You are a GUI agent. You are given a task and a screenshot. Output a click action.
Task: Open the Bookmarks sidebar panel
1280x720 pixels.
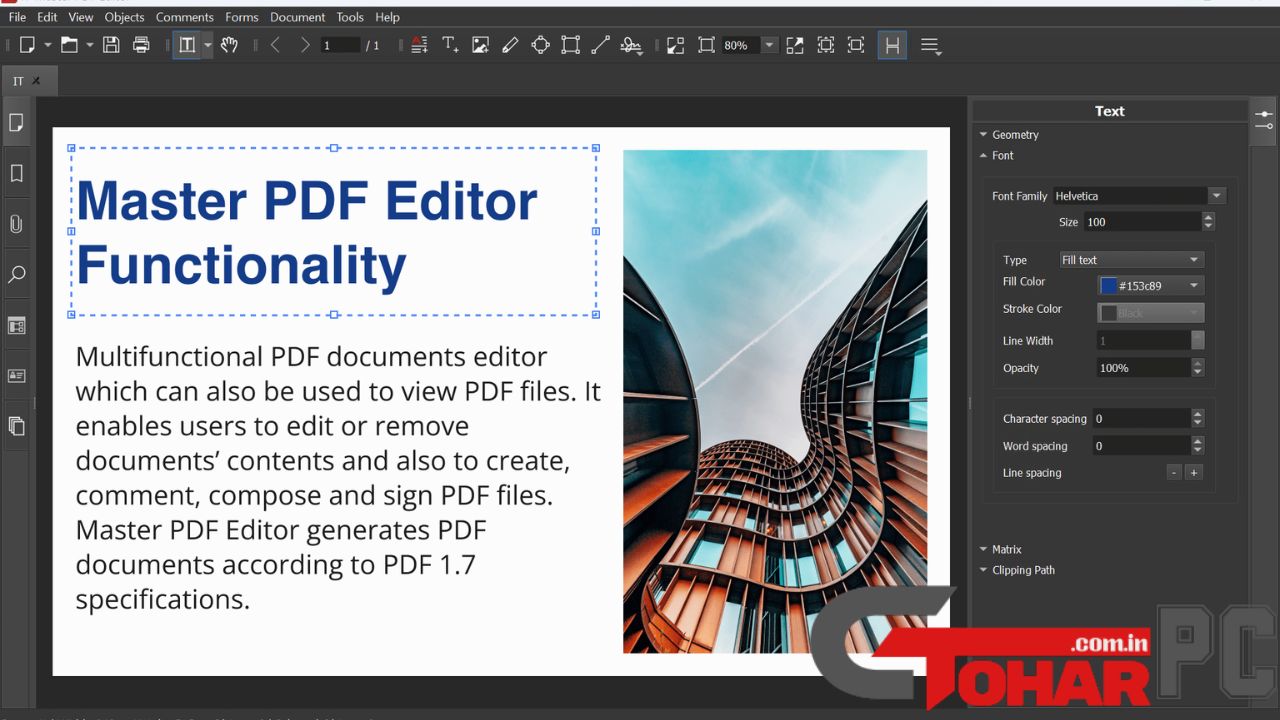(x=16, y=174)
